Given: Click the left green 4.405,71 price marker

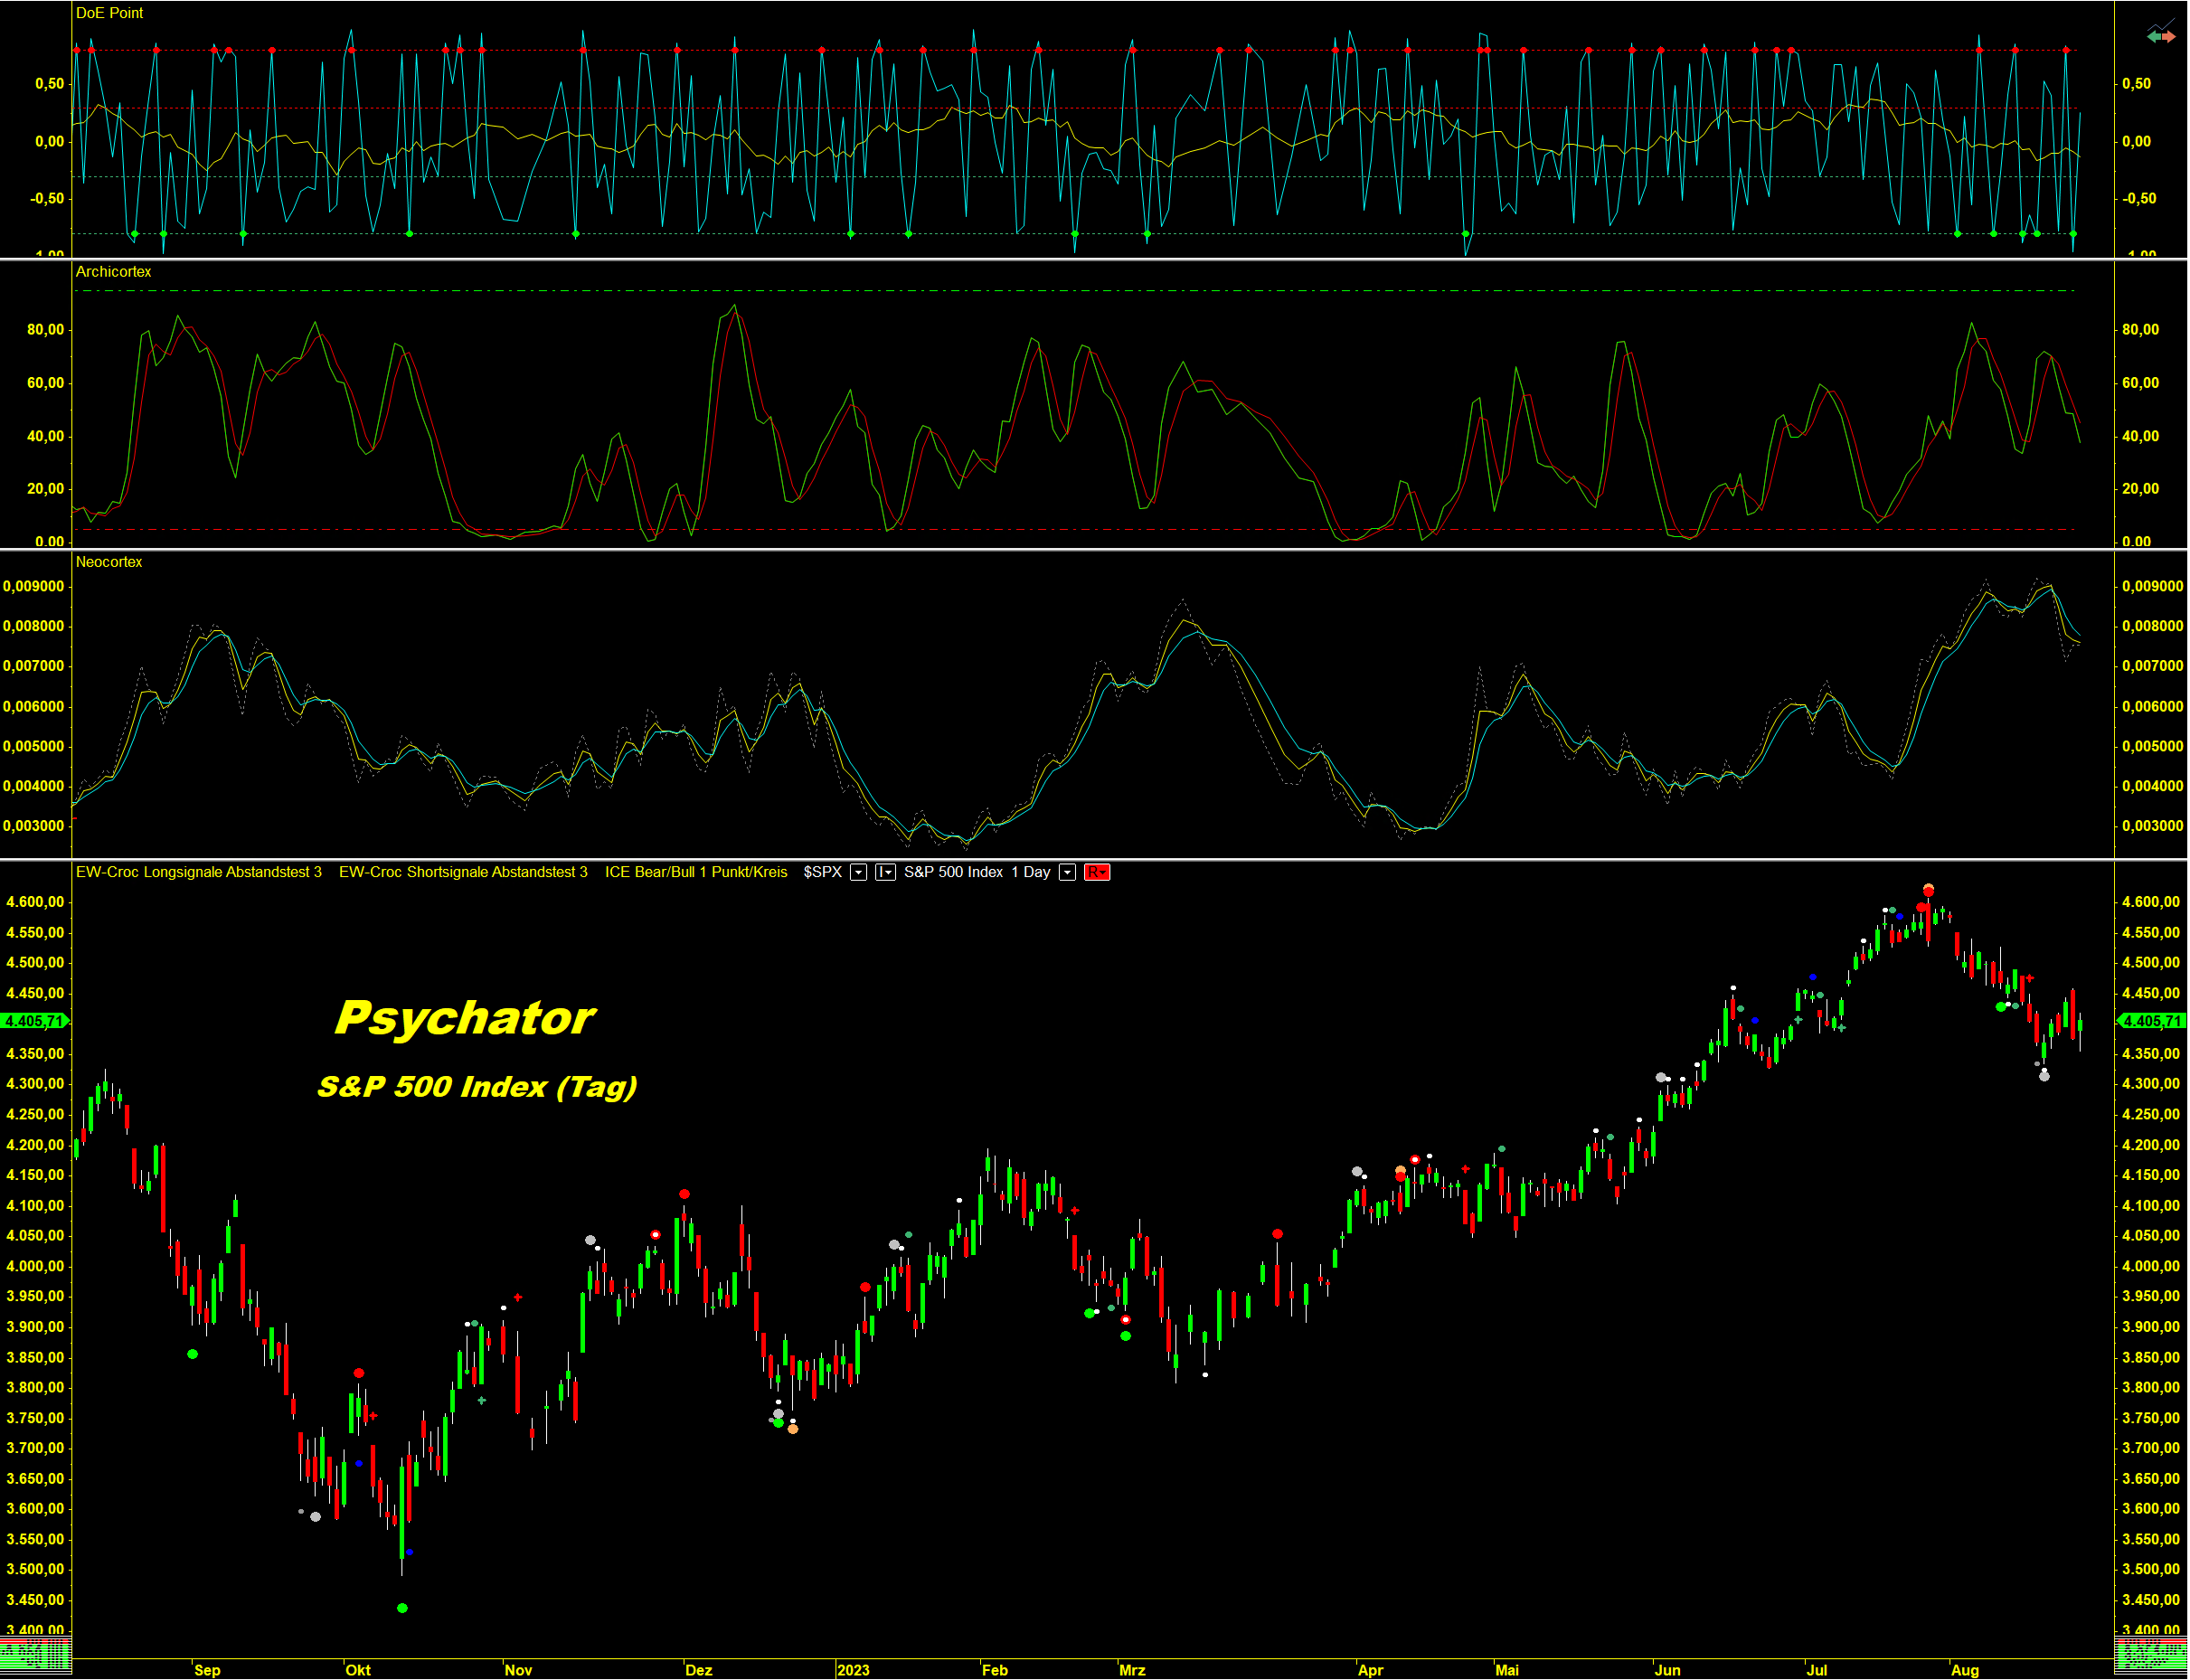Looking at the screenshot, I should pyautogui.click(x=33, y=1021).
